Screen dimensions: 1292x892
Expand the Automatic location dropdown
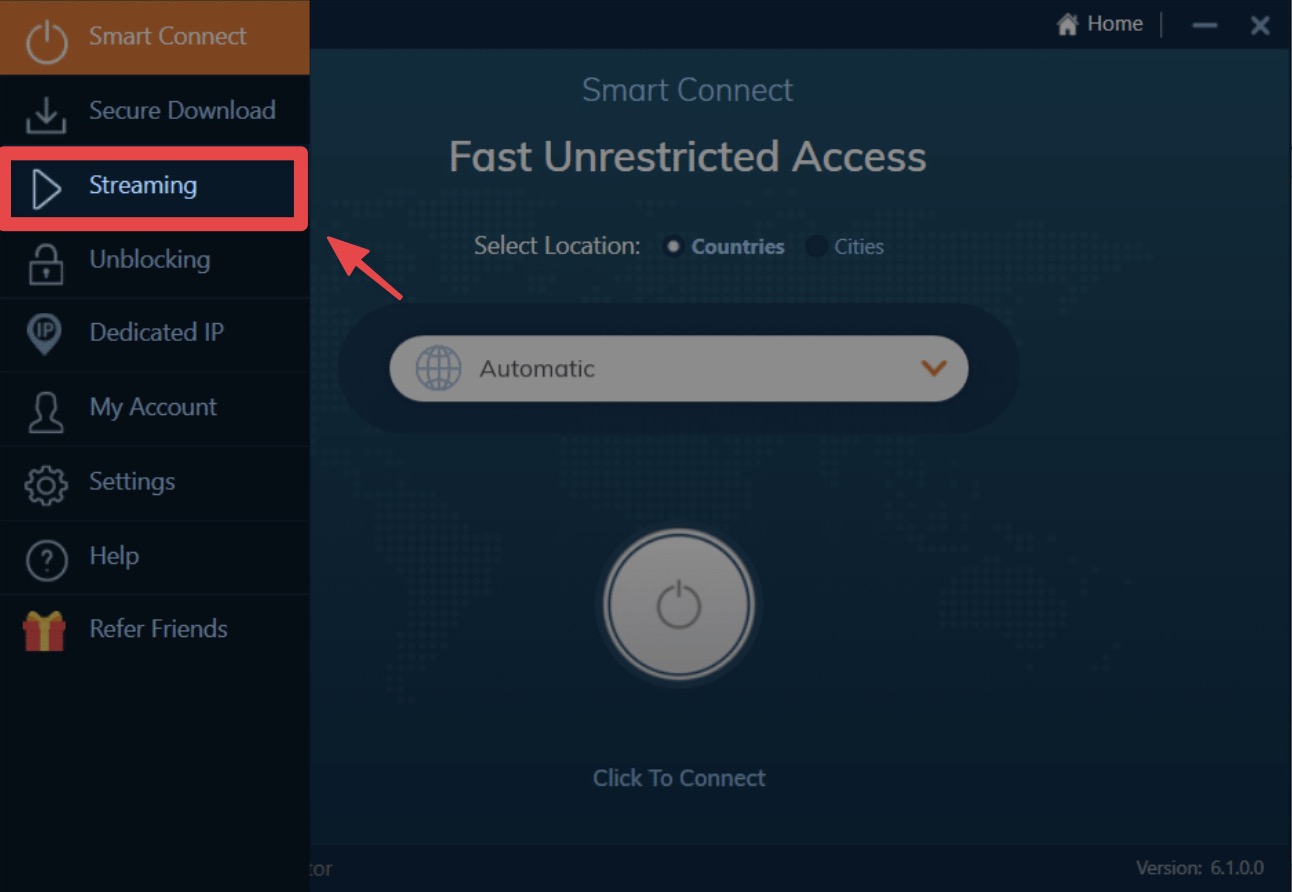678,368
